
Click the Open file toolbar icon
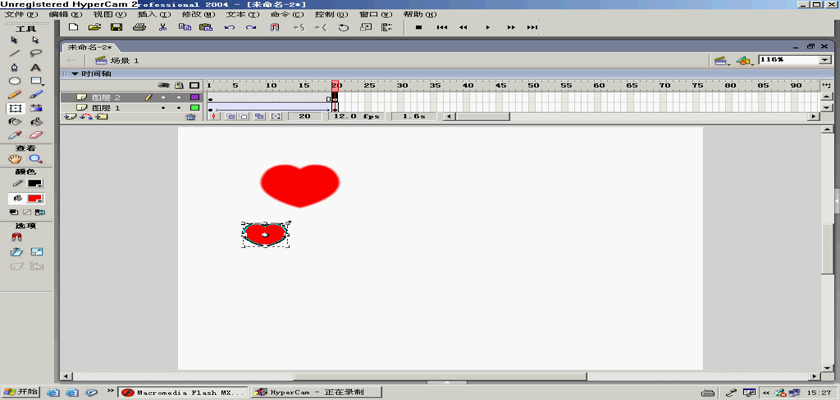[94, 27]
